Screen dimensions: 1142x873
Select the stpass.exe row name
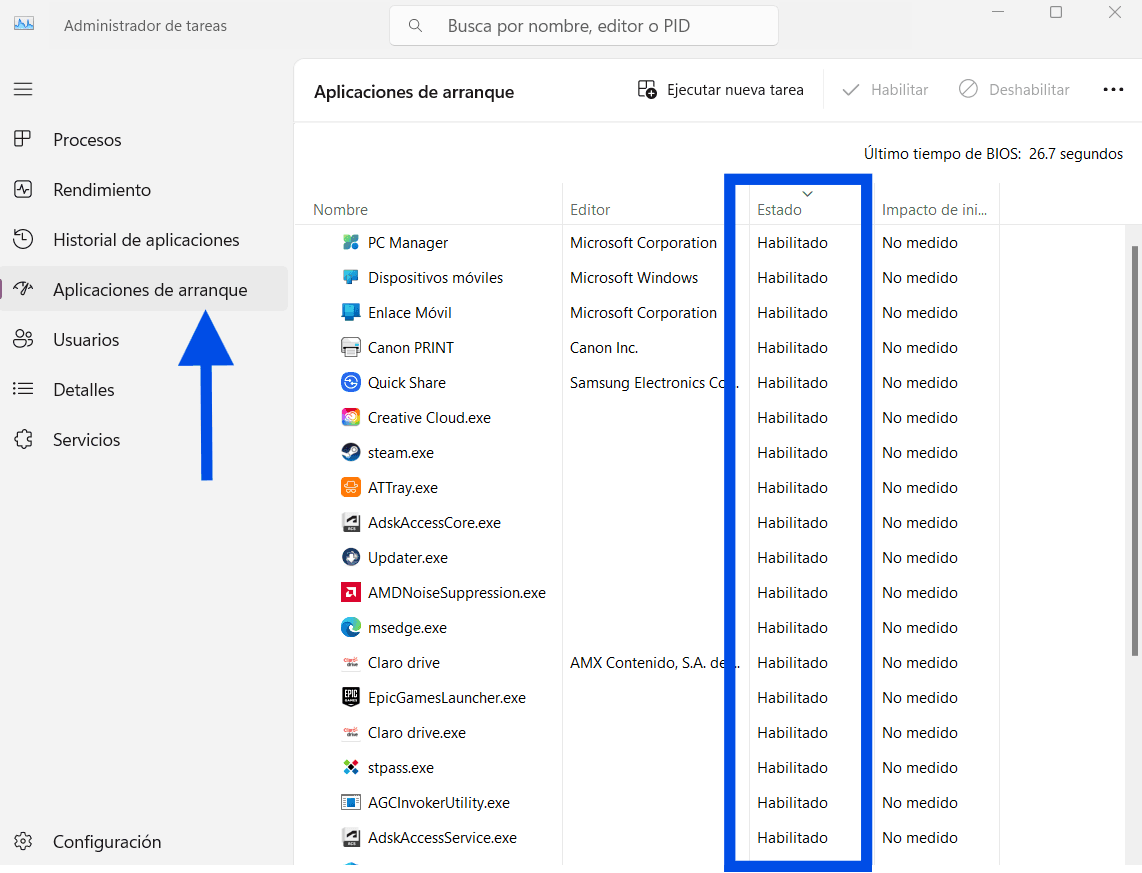(401, 767)
